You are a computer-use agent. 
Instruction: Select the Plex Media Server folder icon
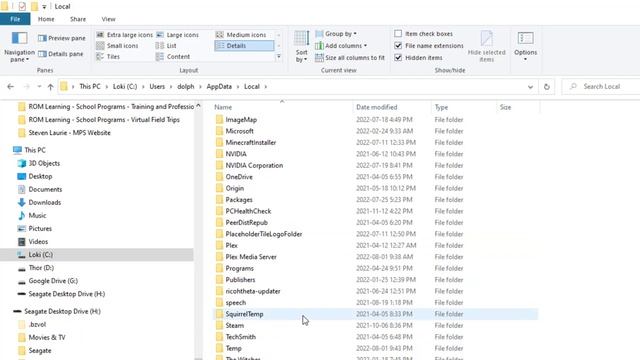coord(219,257)
